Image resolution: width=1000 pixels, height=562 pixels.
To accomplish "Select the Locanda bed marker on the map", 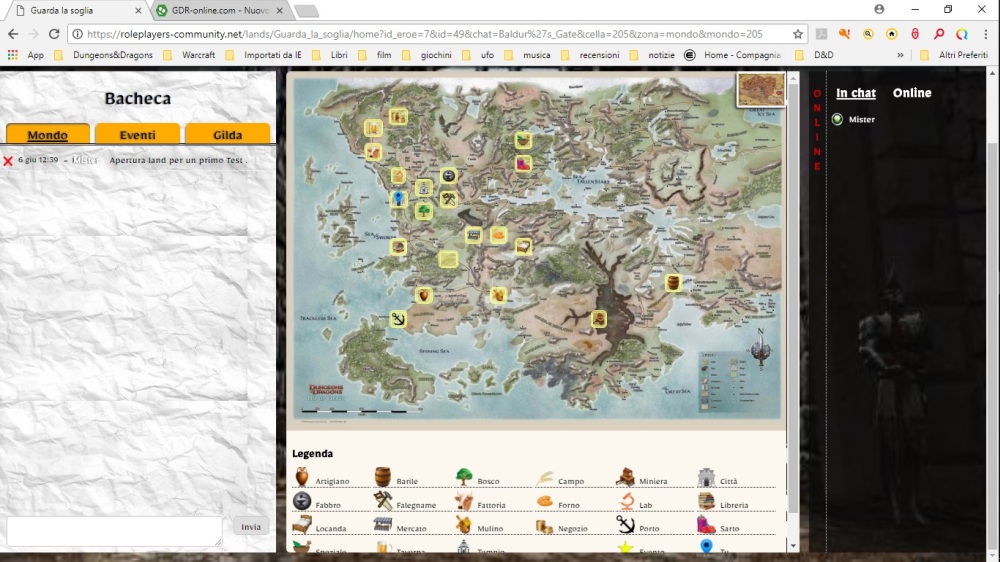I will pyautogui.click(x=524, y=247).
